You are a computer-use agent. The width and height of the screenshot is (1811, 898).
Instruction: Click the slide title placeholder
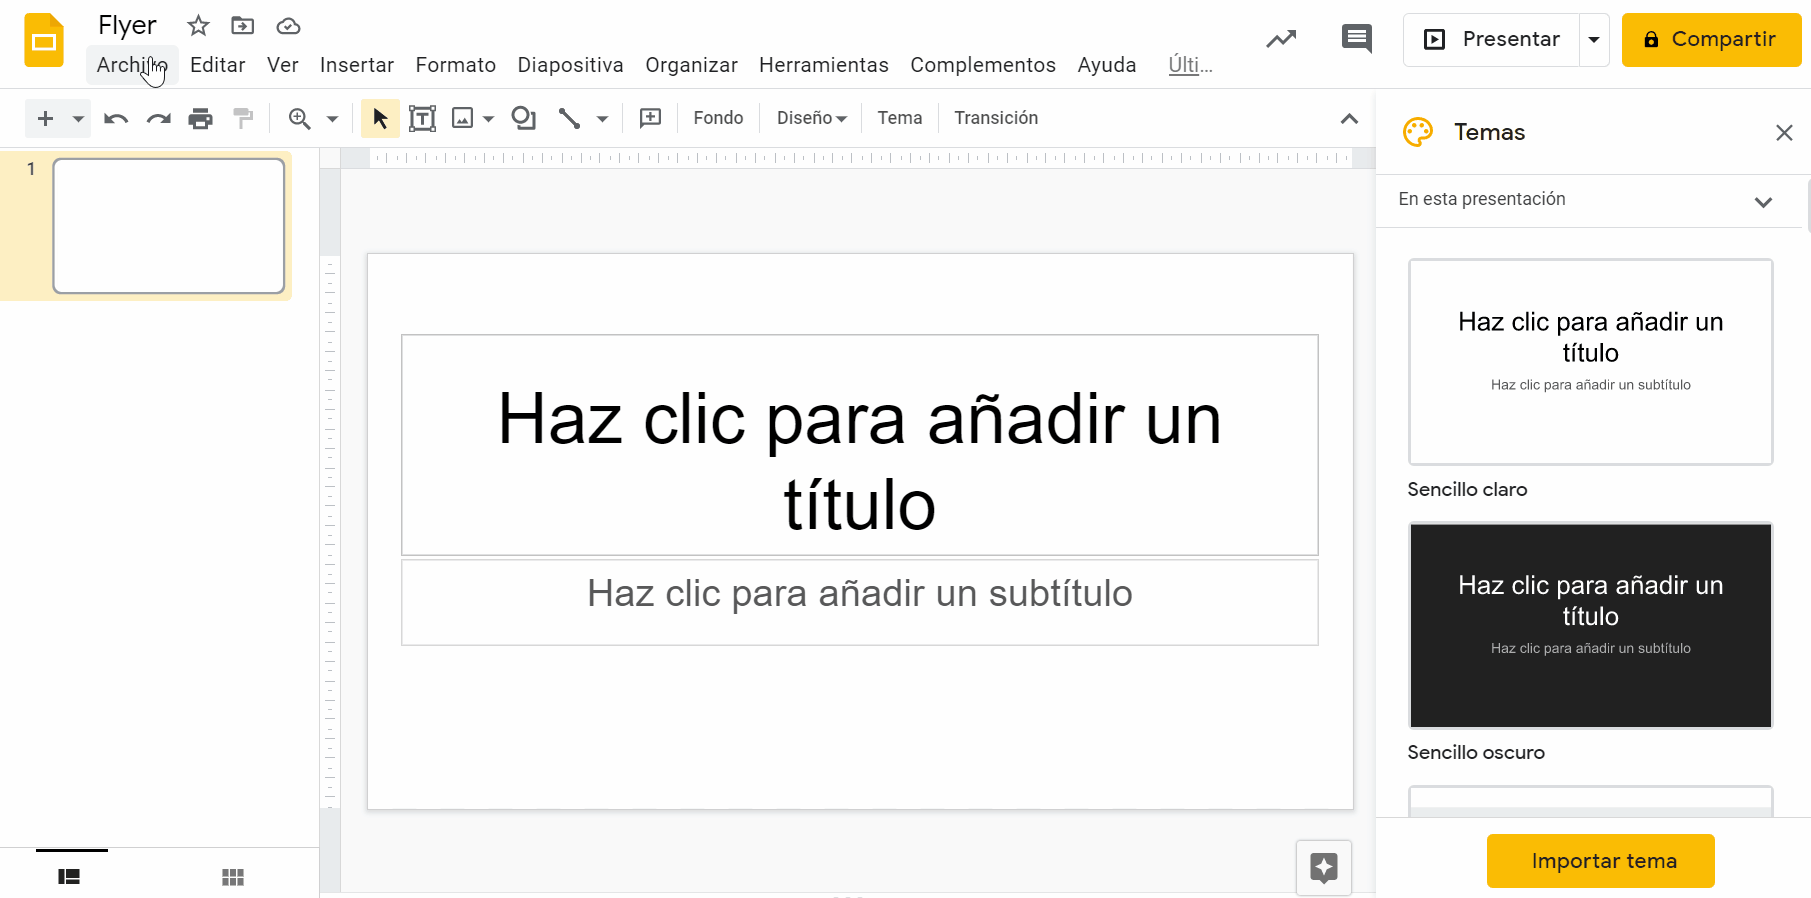[x=860, y=445]
